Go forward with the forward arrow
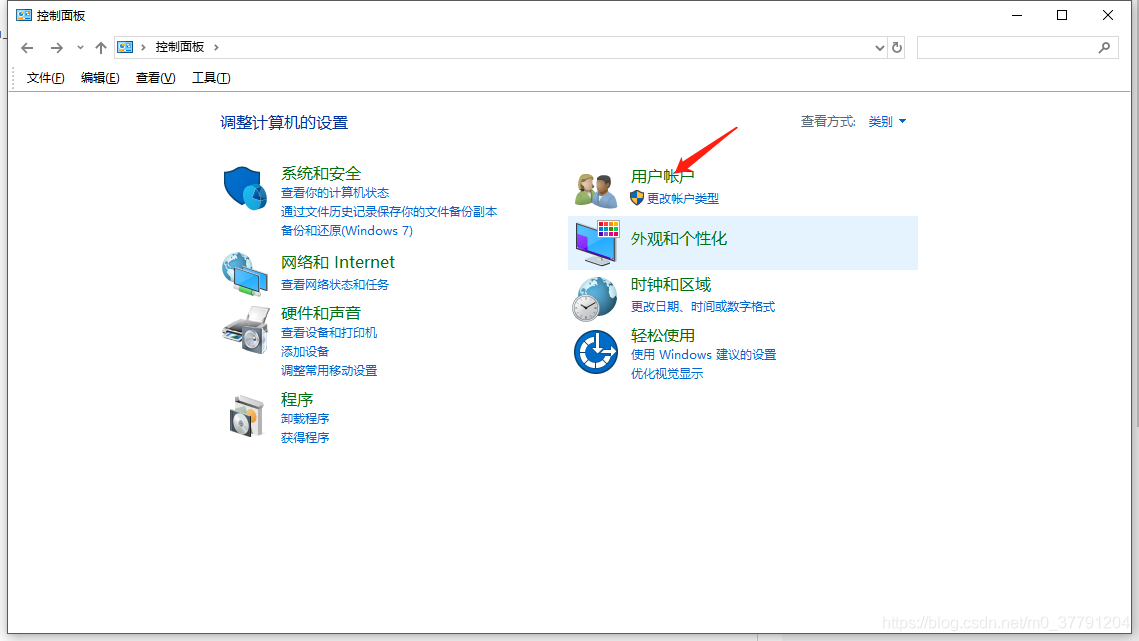This screenshot has height=641, width=1139. (x=57, y=48)
